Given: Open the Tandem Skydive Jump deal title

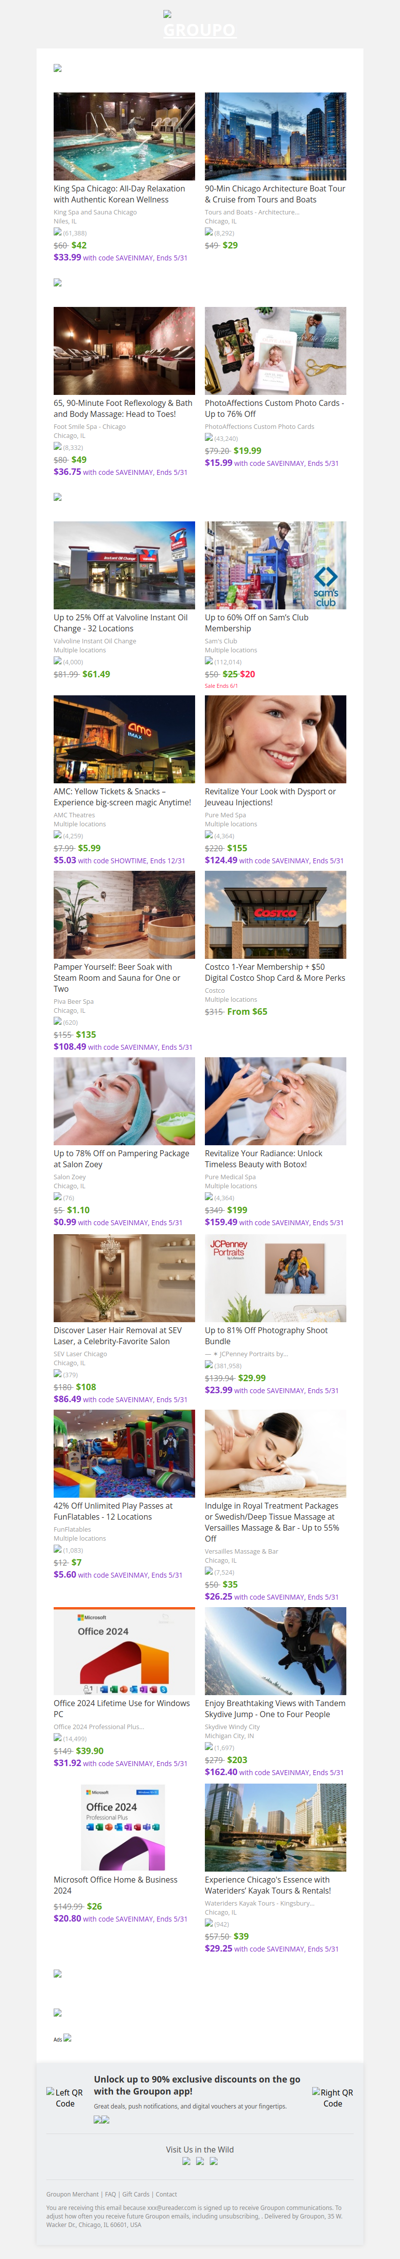Looking at the screenshot, I should pos(275,1709).
